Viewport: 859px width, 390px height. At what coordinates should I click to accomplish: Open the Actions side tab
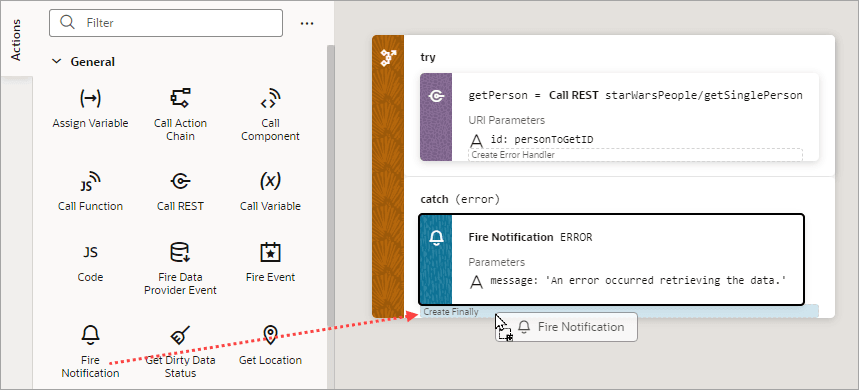point(16,39)
